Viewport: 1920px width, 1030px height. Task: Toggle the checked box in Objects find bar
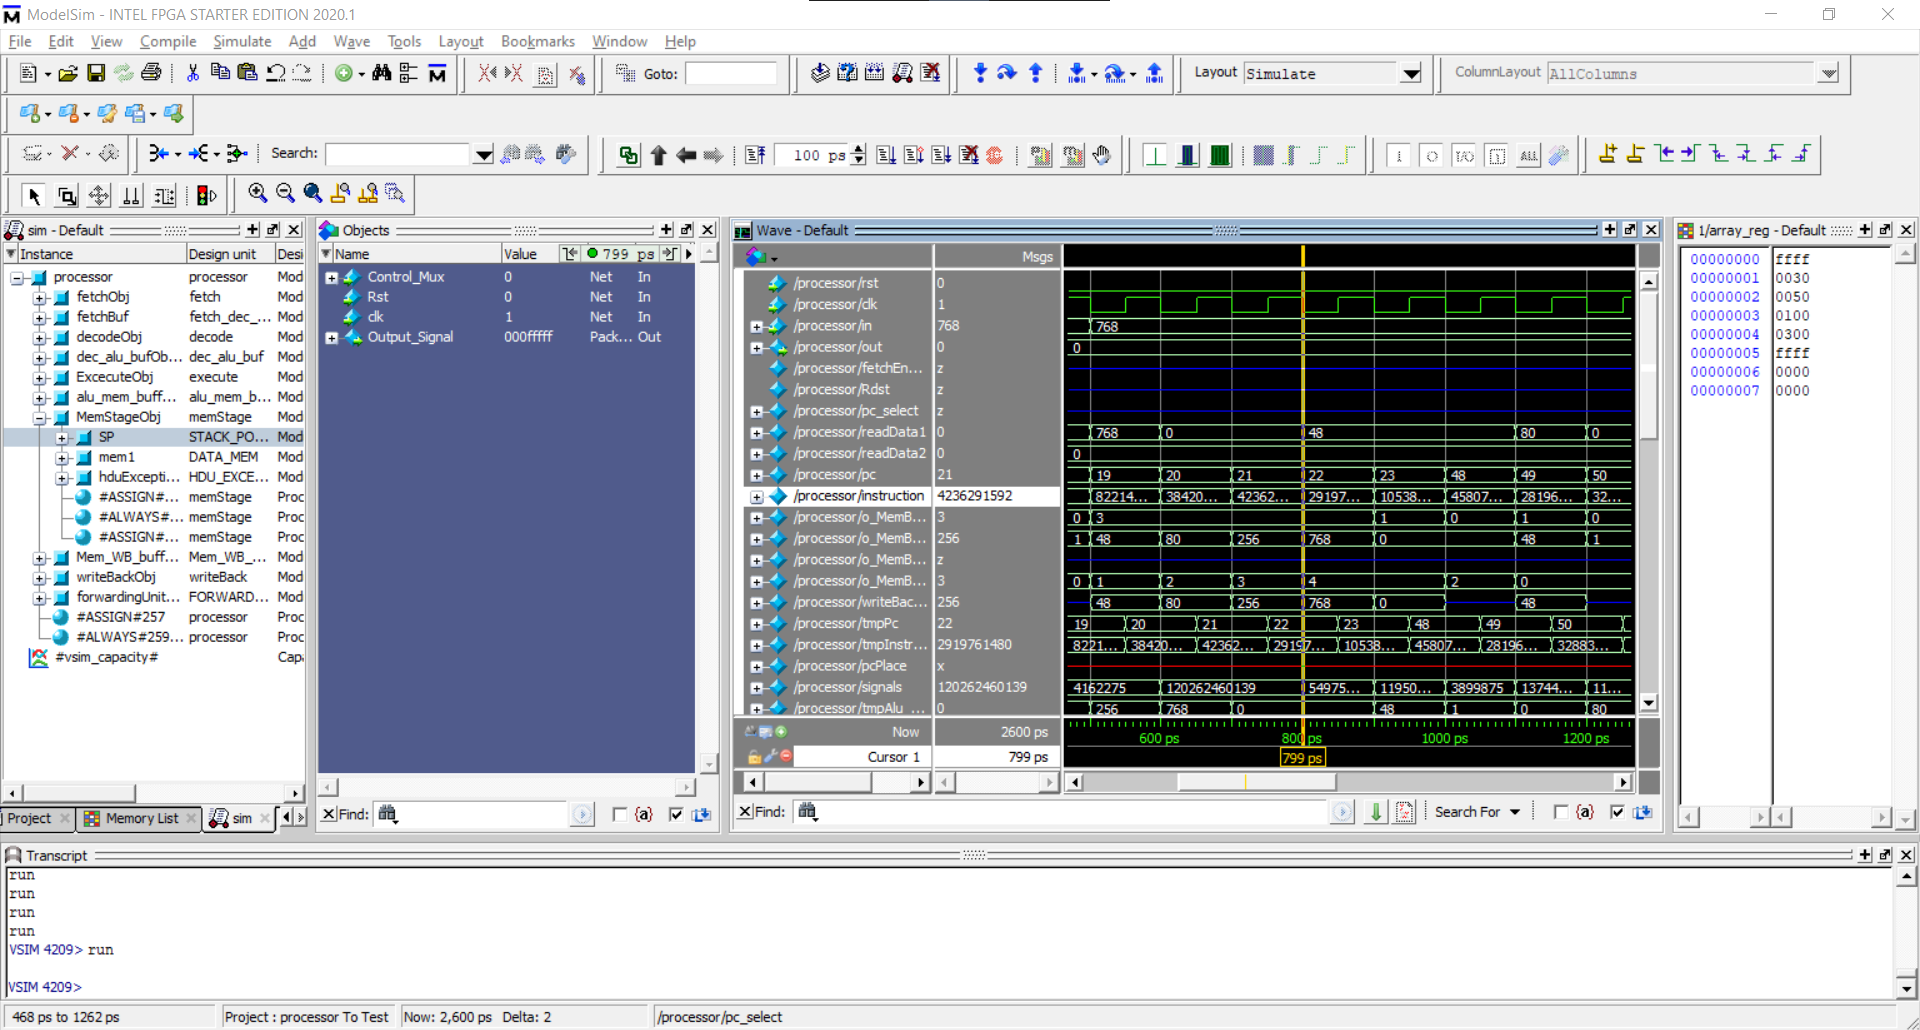click(676, 814)
